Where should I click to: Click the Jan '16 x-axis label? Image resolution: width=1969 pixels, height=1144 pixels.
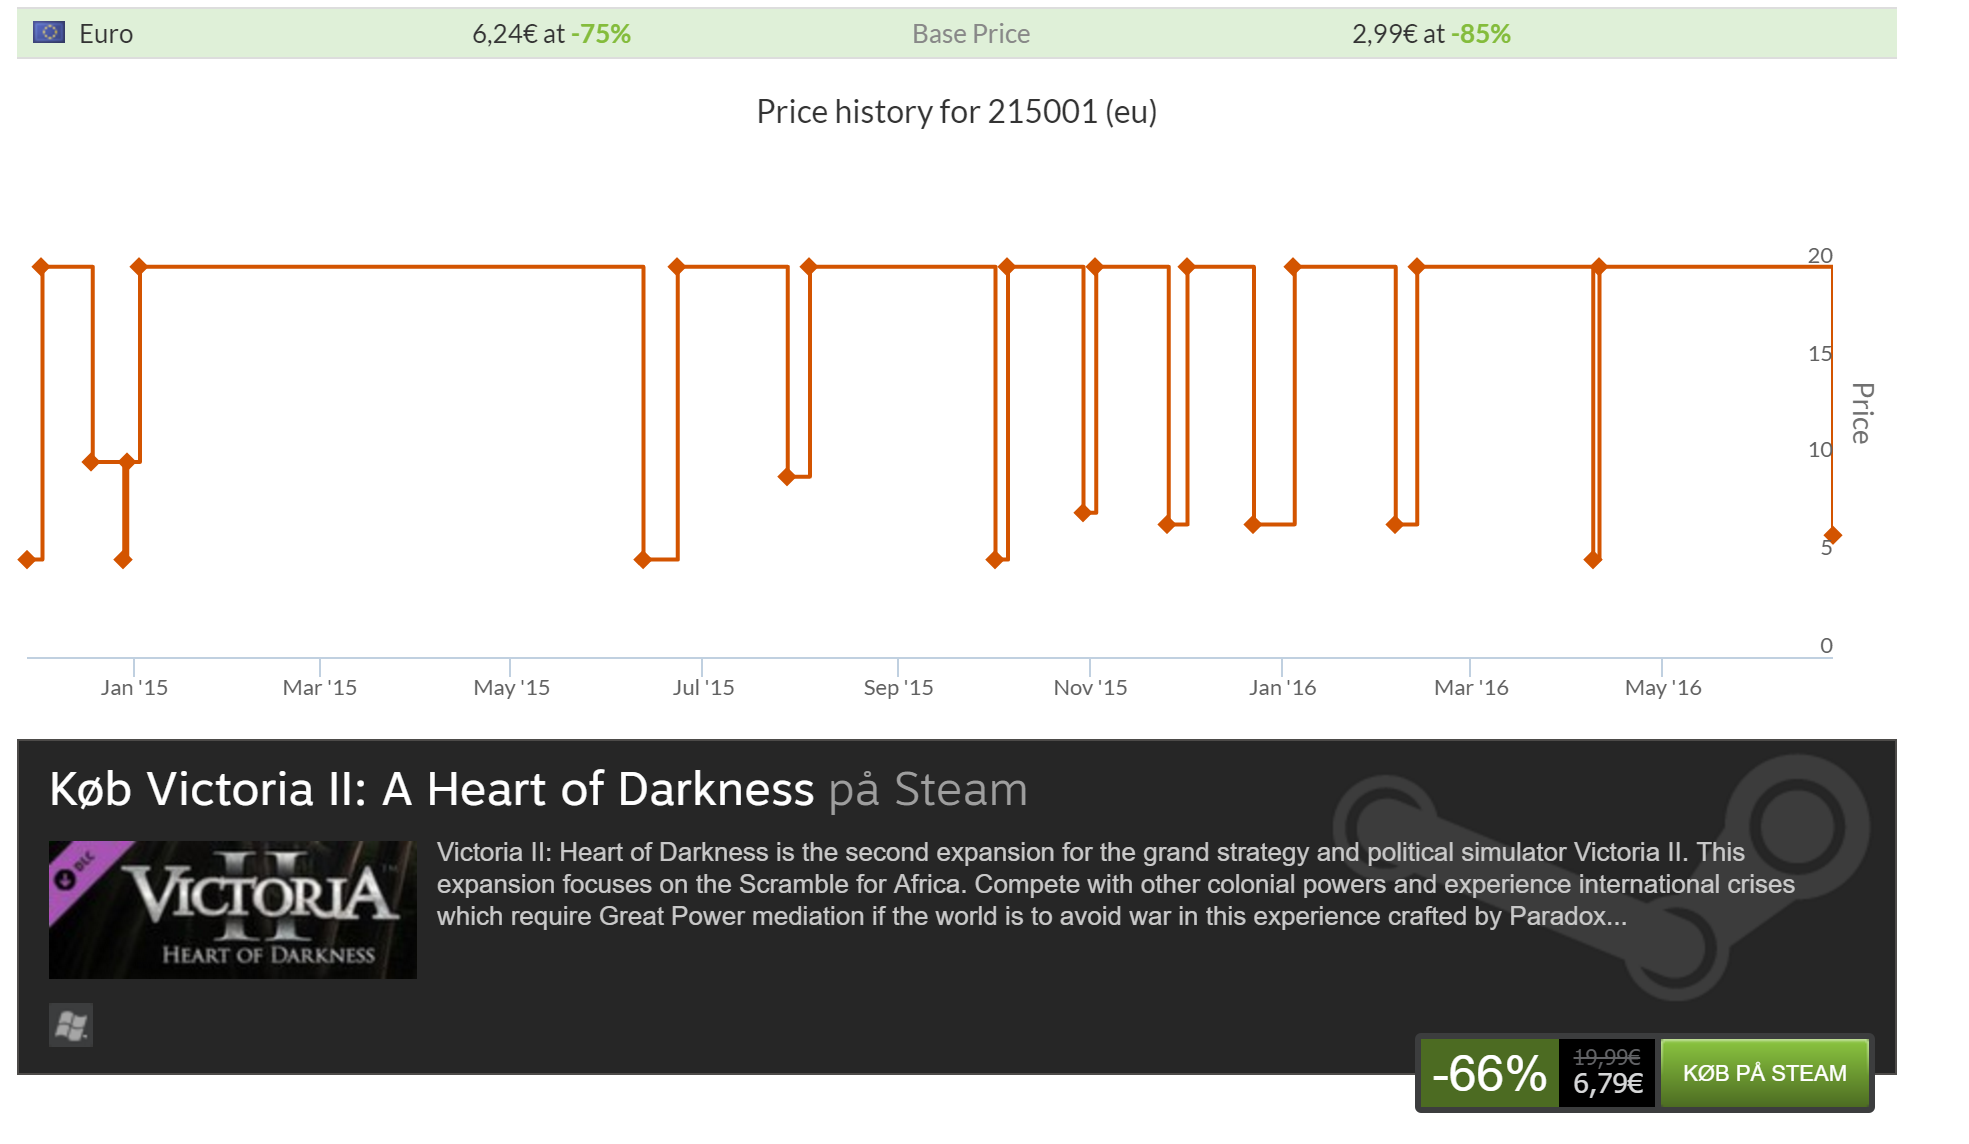tap(1282, 688)
